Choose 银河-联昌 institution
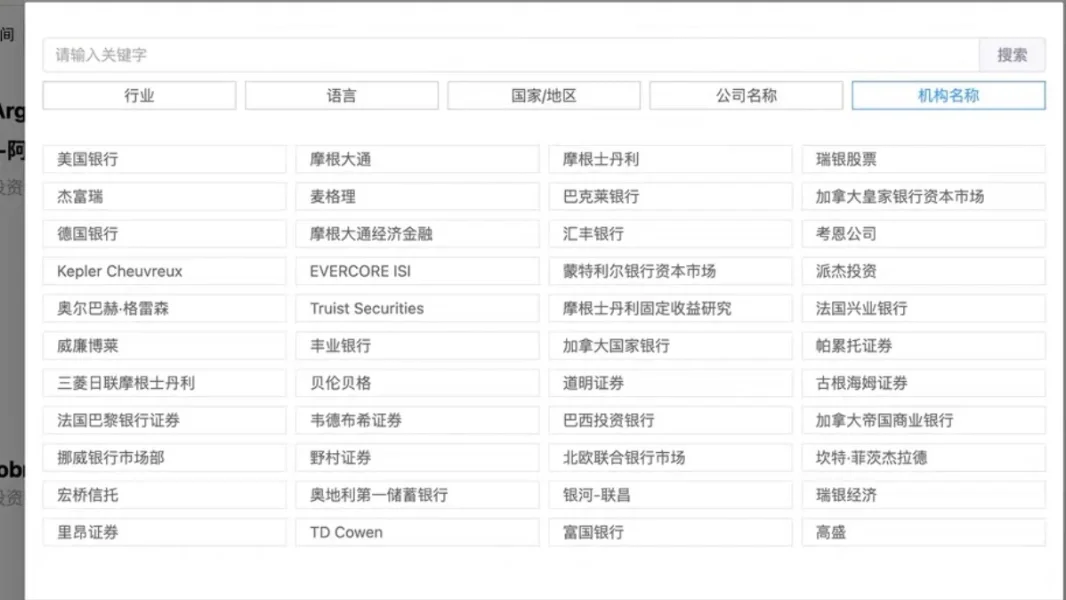 pyautogui.click(x=670, y=495)
